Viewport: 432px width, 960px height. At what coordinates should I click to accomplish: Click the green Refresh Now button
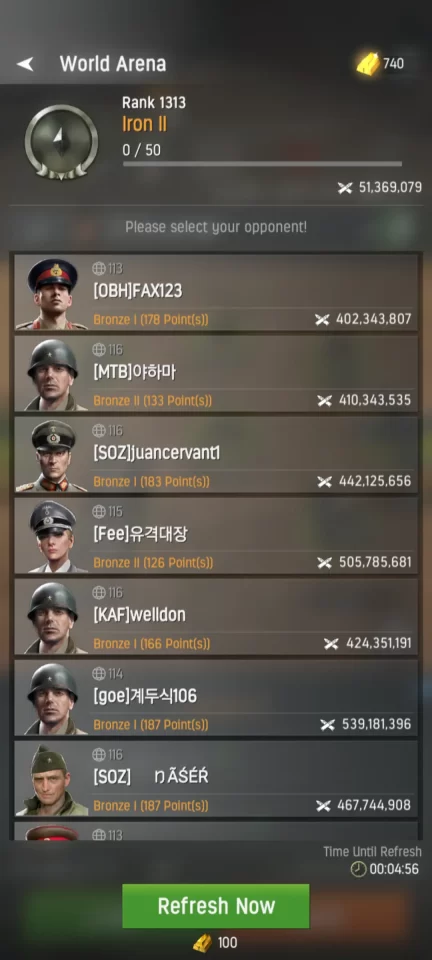tap(215, 906)
